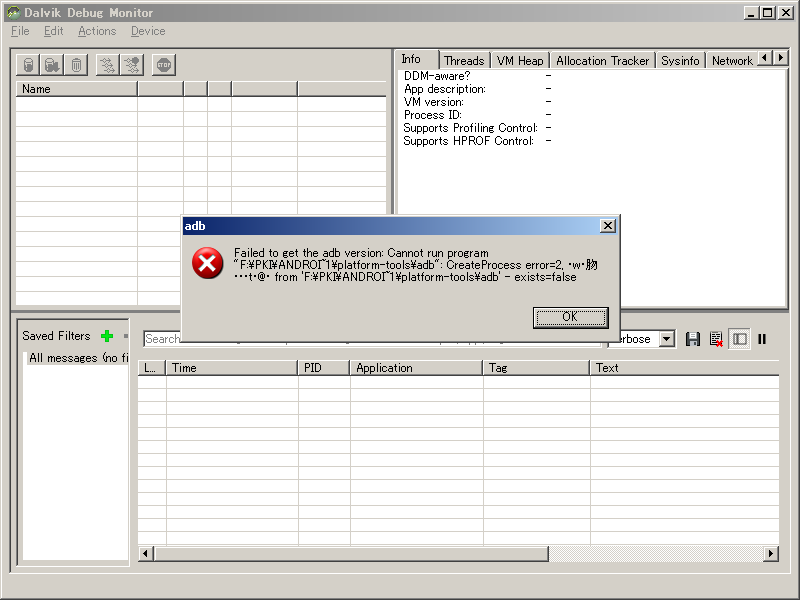
Task: Click the L... level column header
Action: [152, 368]
